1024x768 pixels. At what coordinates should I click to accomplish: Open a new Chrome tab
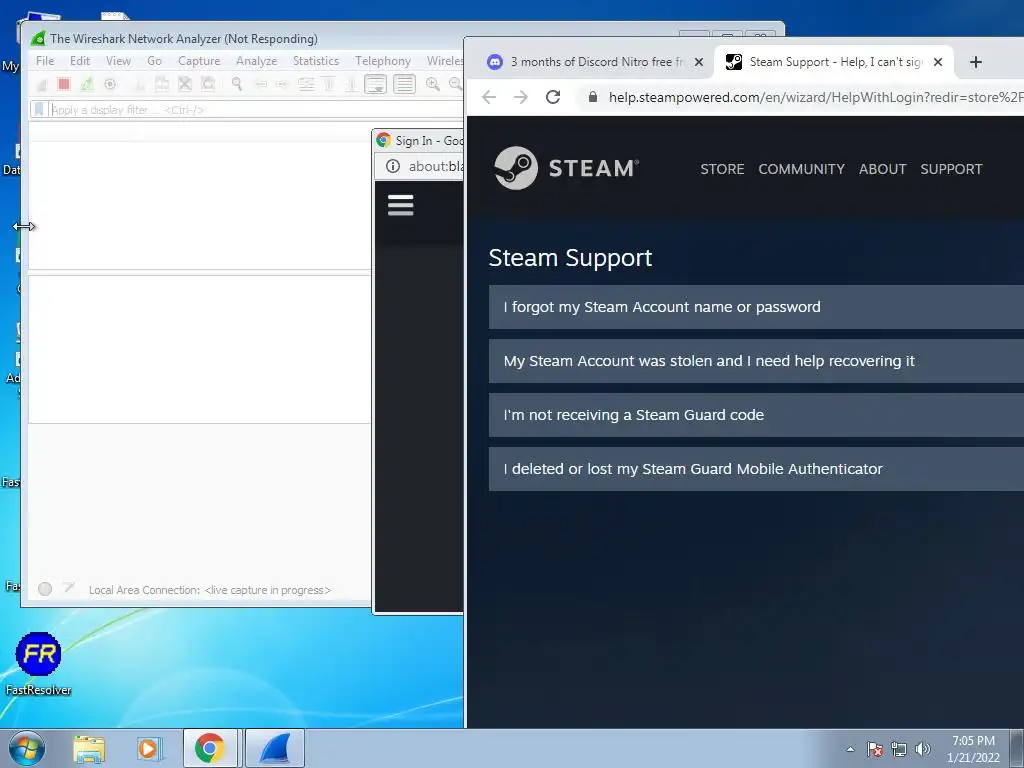click(x=976, y=62)
